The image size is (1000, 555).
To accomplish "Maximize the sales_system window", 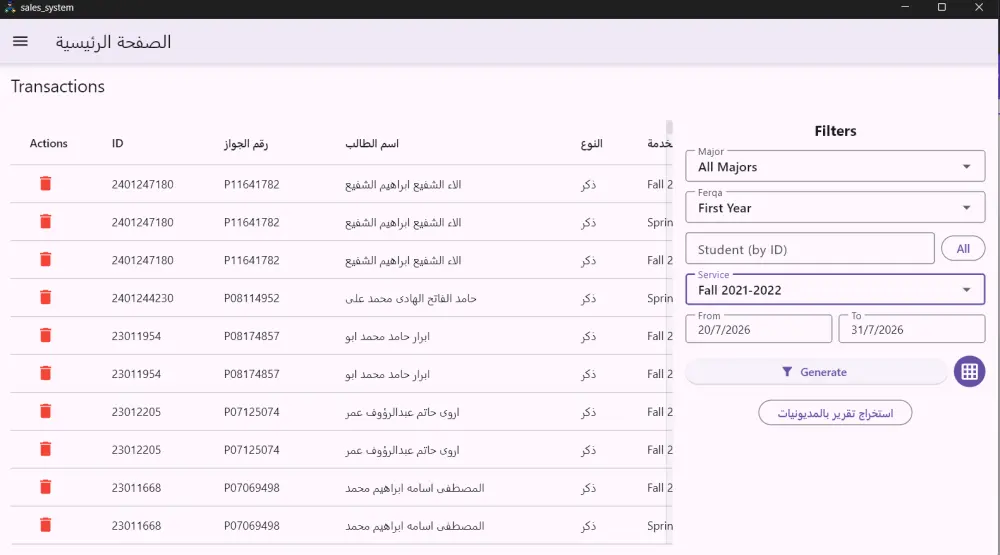I will (x=941, y=7).
